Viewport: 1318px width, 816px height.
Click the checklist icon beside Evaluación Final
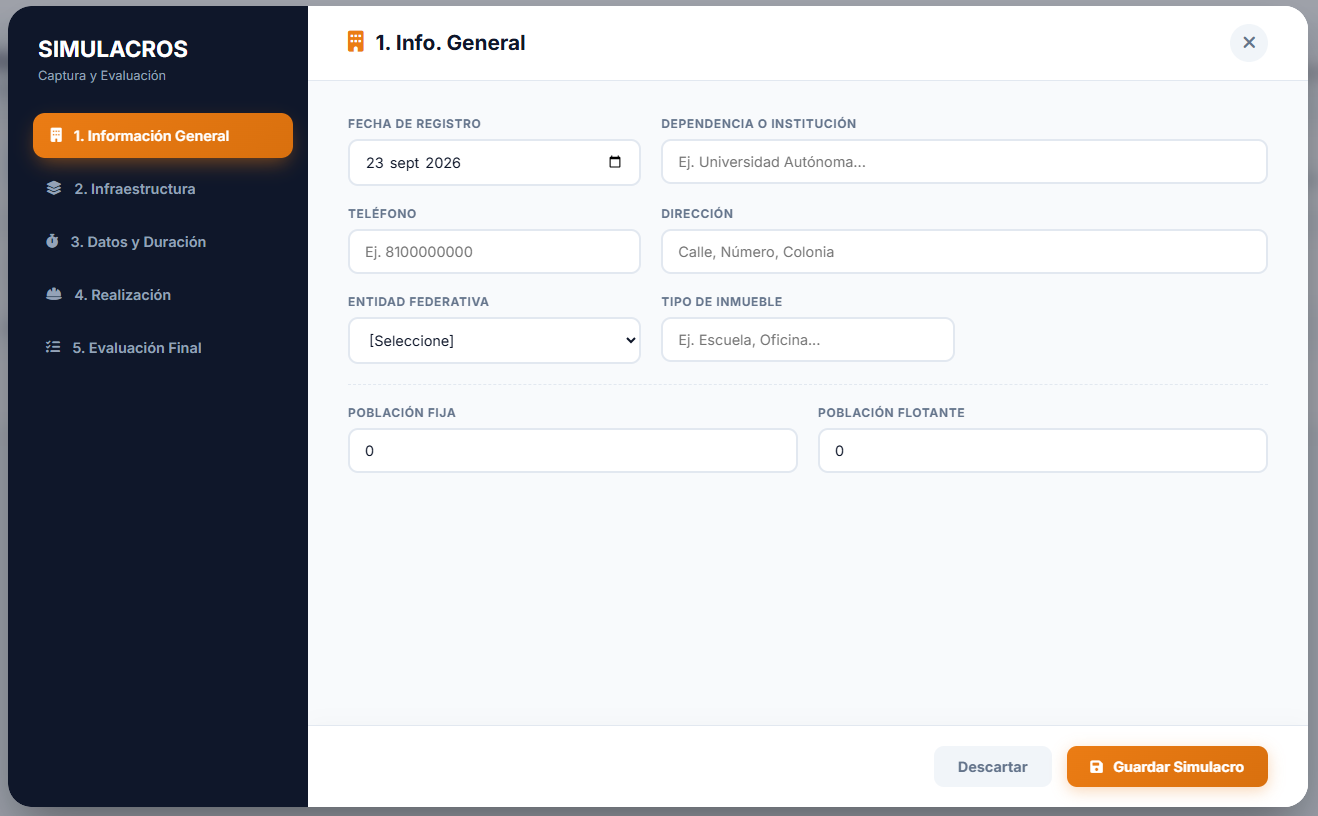click(x=53, y=348)
